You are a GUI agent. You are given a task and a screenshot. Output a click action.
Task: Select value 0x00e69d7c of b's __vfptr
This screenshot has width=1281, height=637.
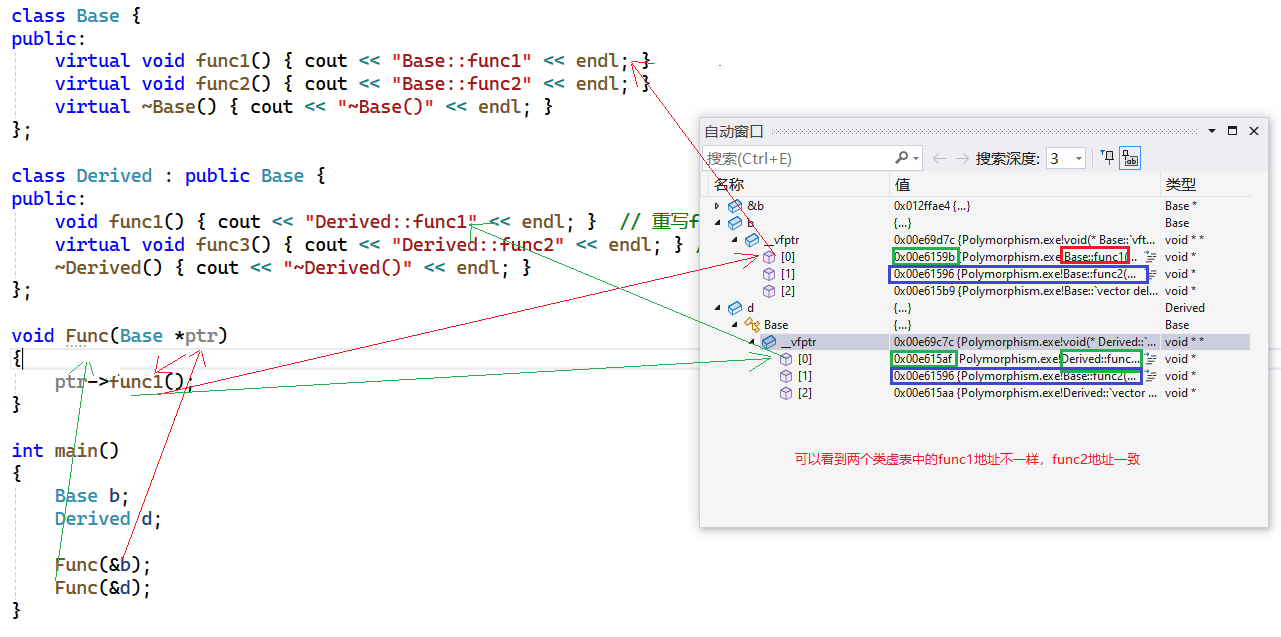point(1025,240)
